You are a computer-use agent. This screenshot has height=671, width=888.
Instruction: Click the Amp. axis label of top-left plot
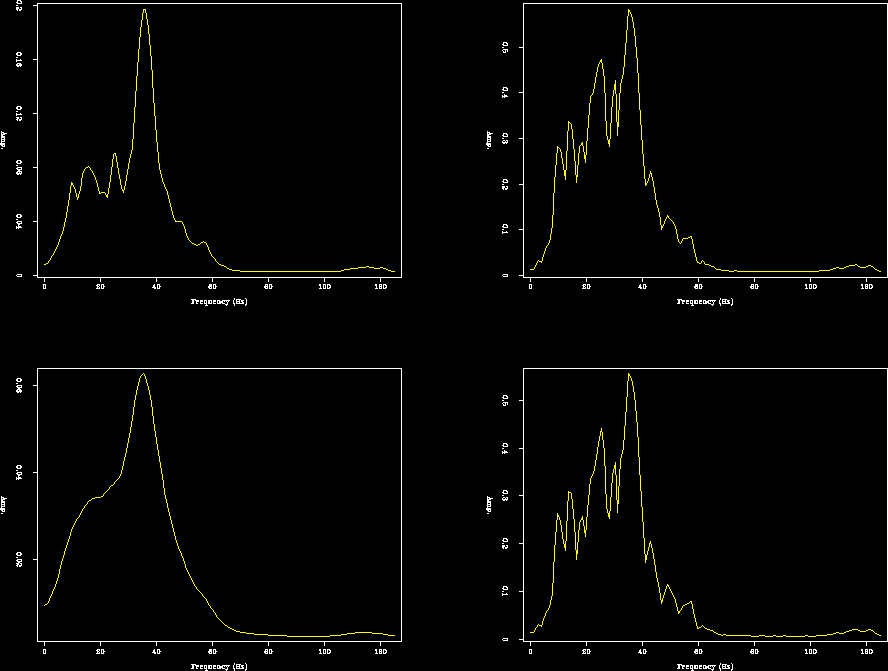(4, 140)
